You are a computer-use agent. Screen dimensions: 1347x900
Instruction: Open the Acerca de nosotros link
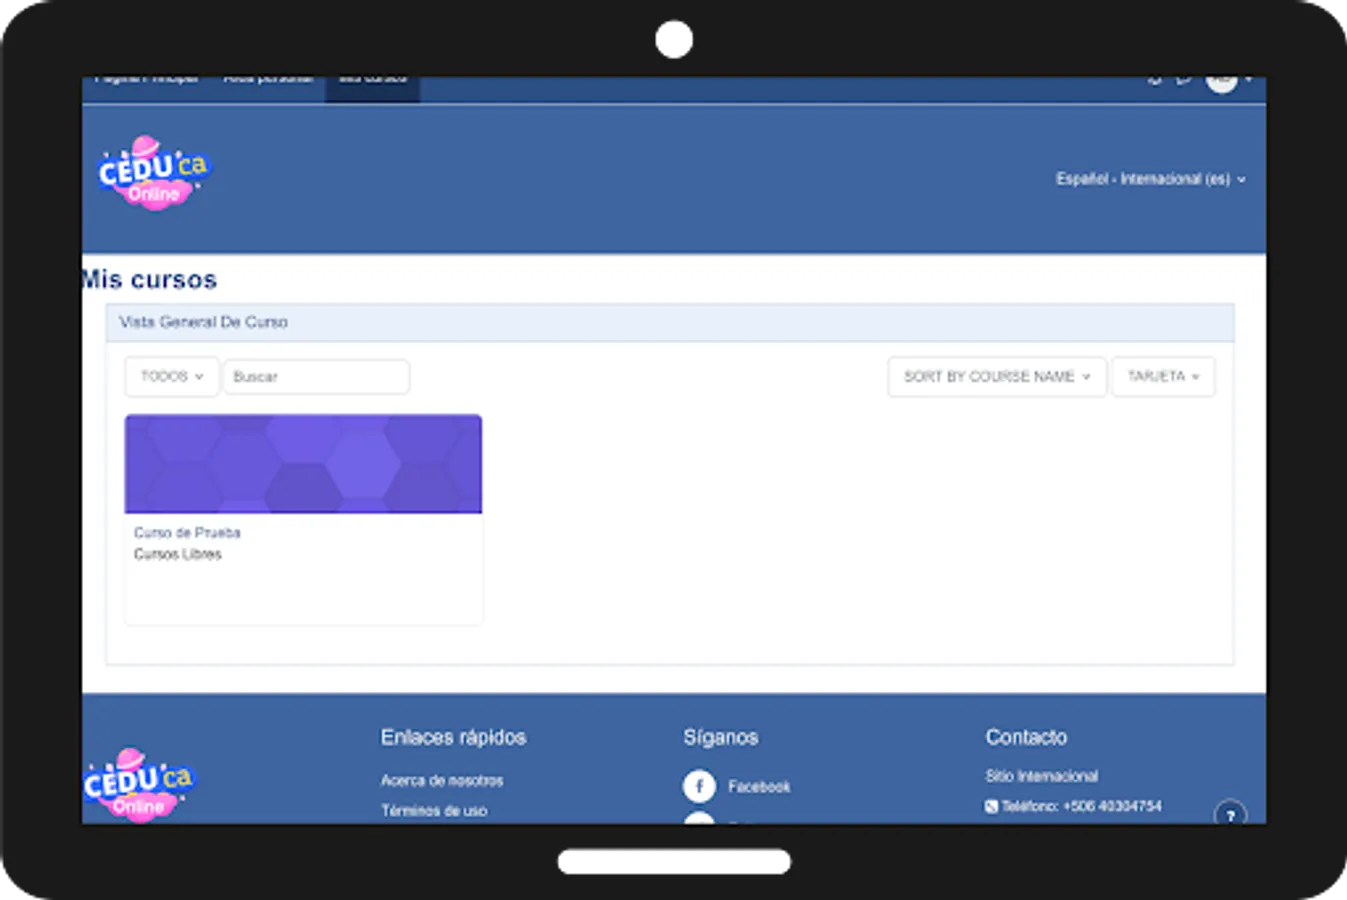coord(442,780)
